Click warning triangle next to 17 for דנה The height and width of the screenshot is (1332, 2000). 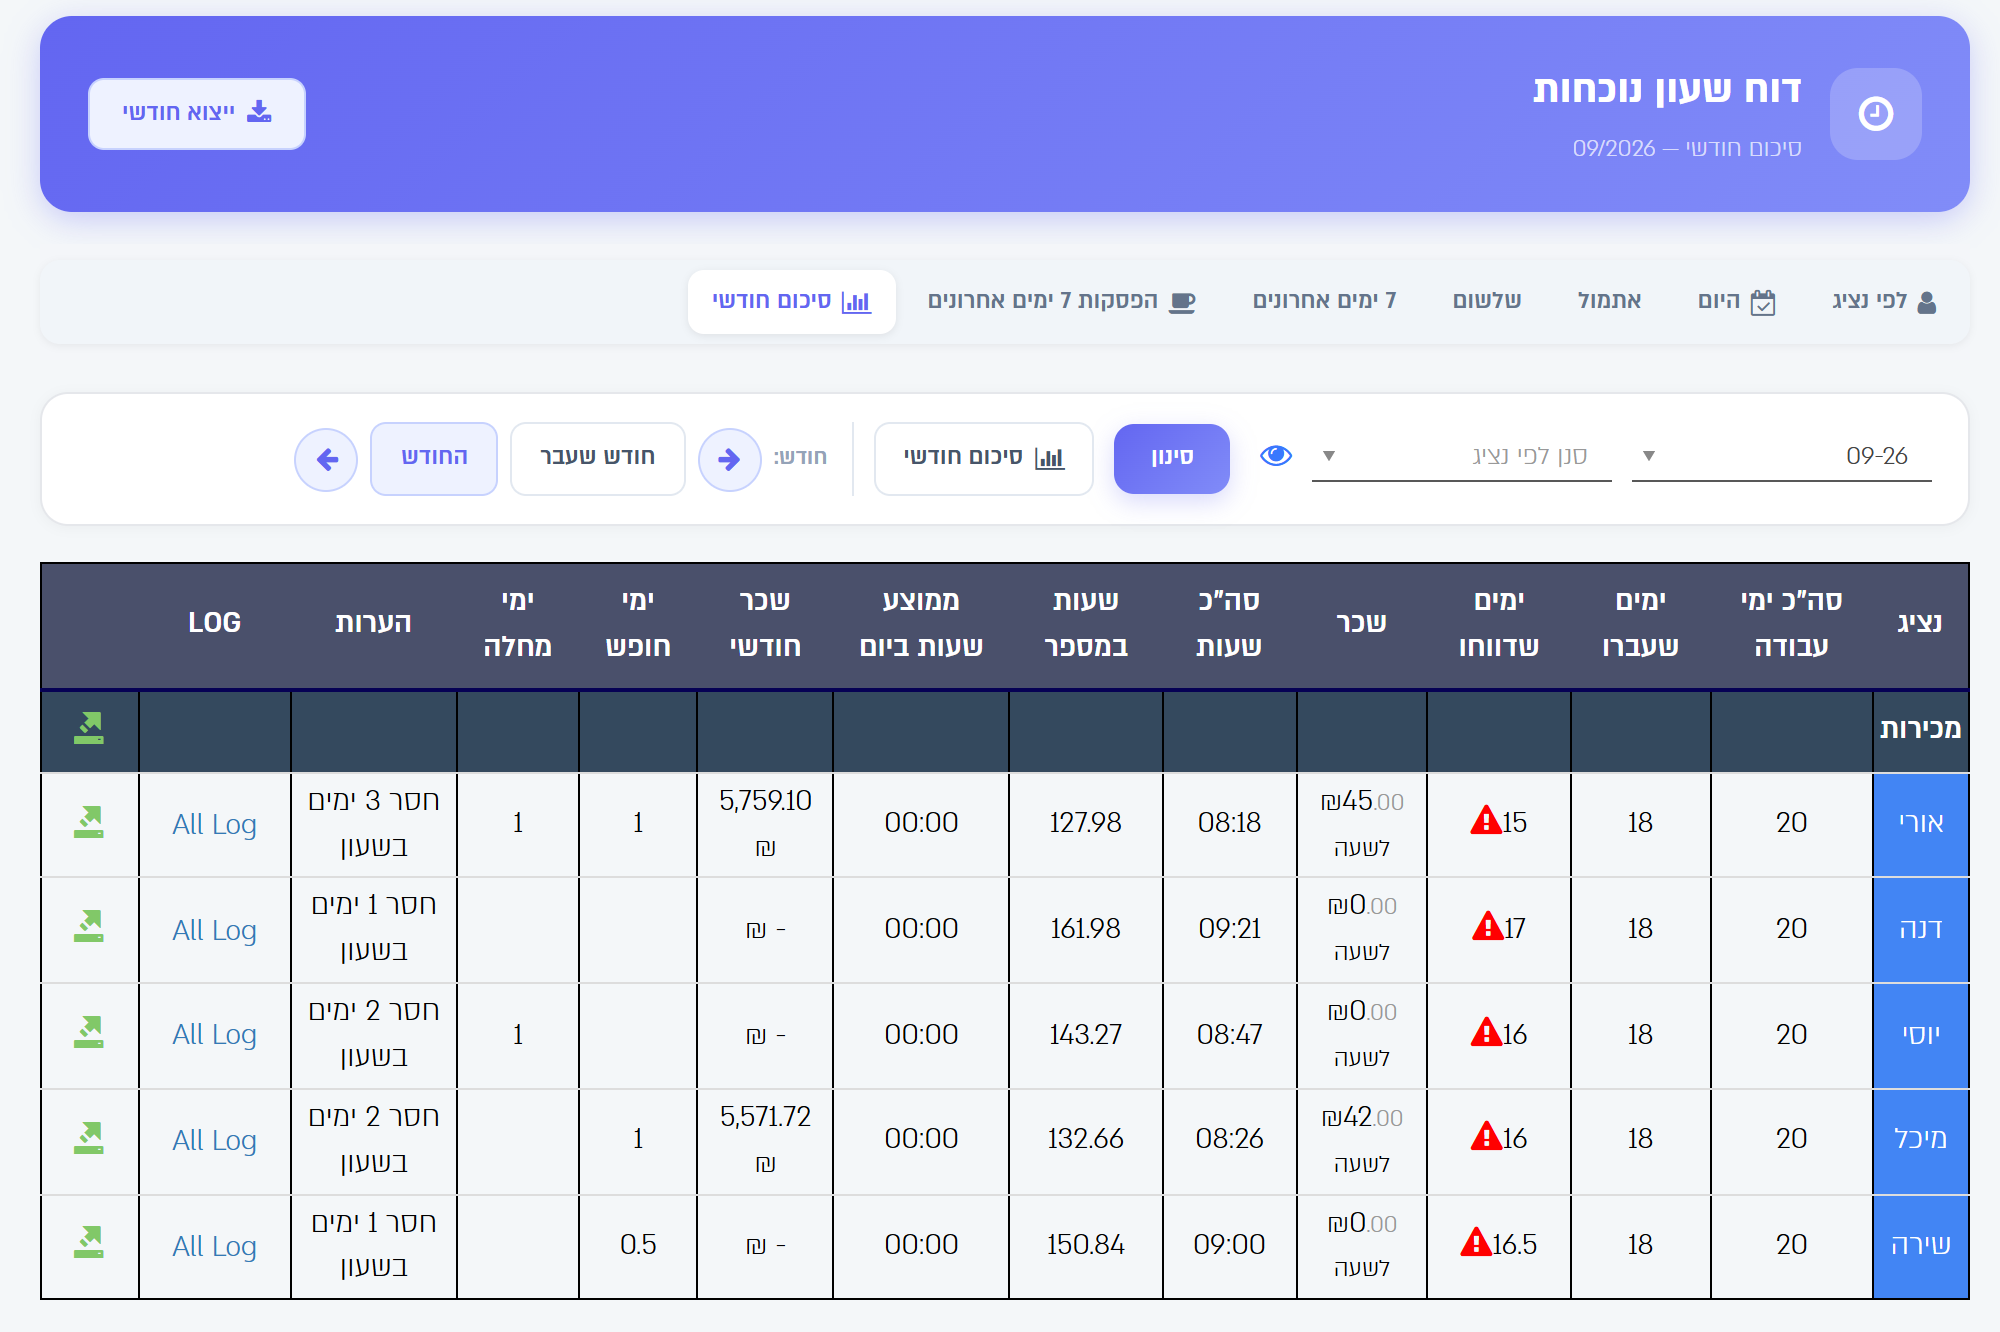click(x=1487, y=927)
